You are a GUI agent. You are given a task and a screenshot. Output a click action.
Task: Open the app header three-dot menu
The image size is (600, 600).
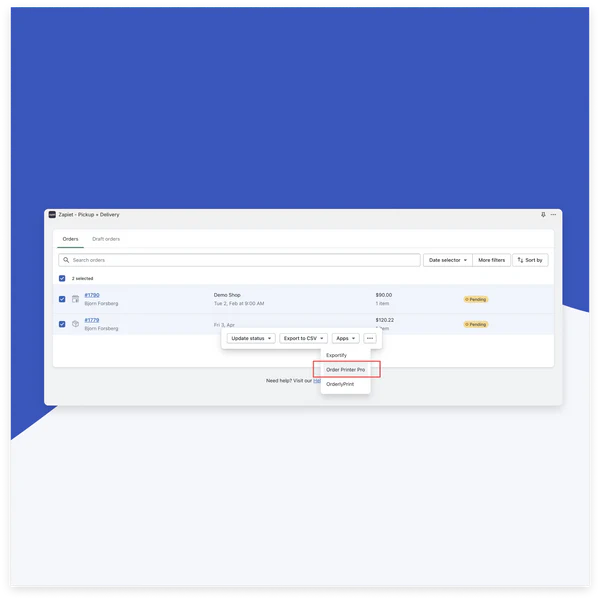[x=553, y=215]
